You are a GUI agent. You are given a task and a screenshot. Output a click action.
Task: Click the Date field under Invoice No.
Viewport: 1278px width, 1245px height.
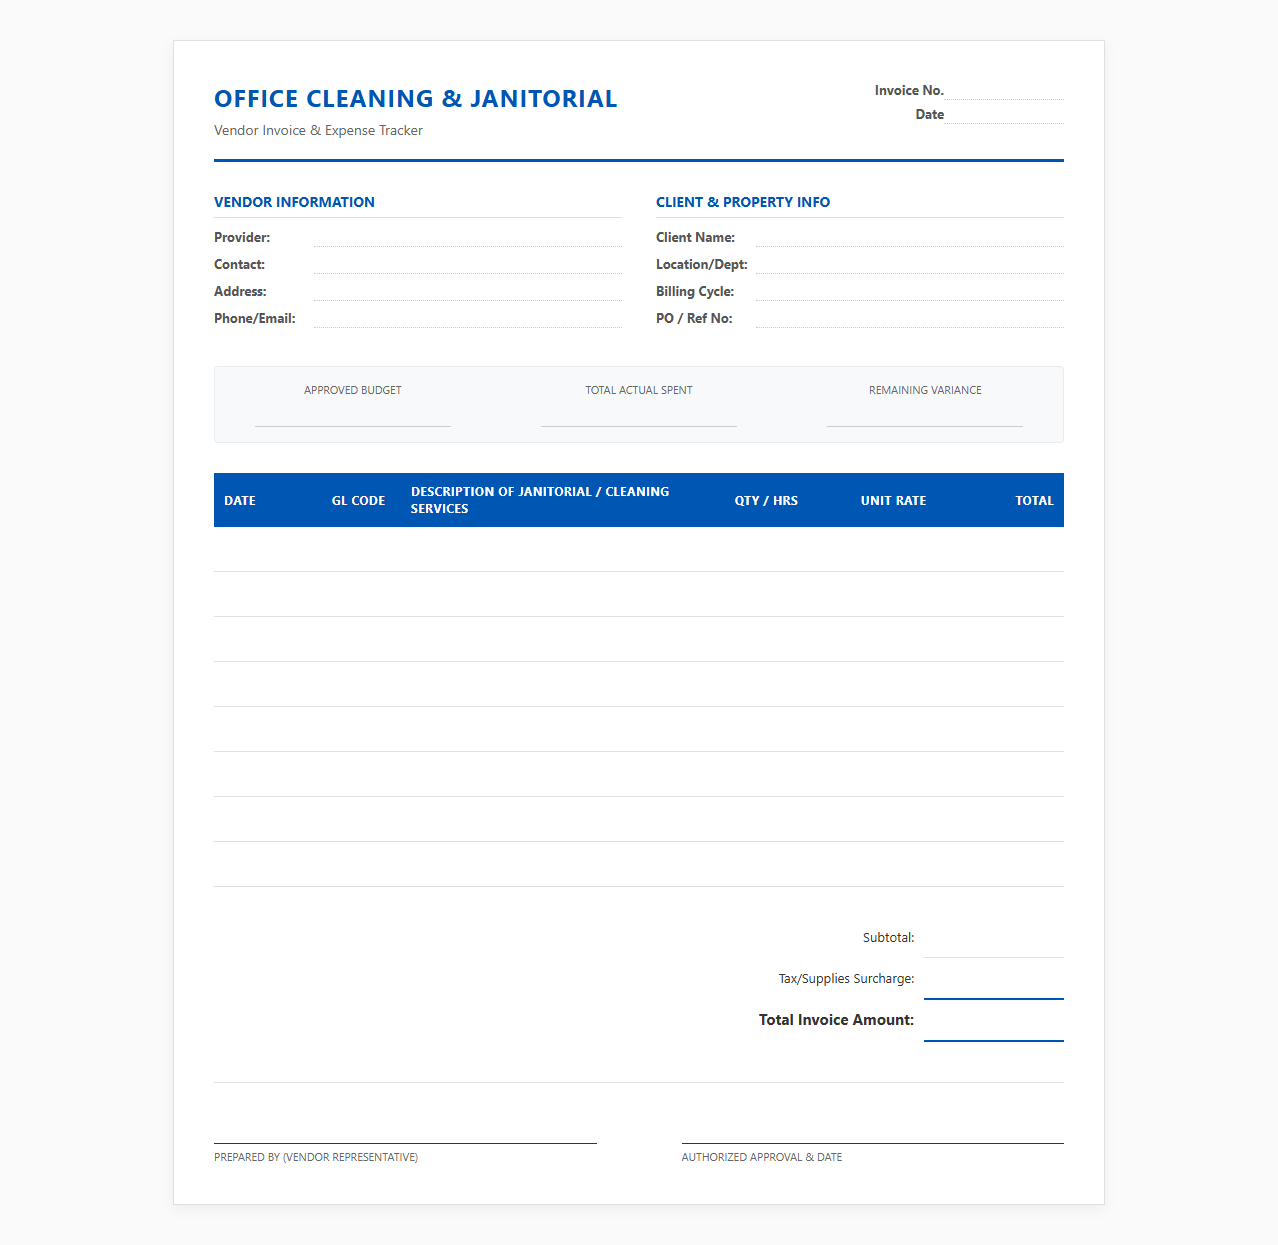(1004, 114)
